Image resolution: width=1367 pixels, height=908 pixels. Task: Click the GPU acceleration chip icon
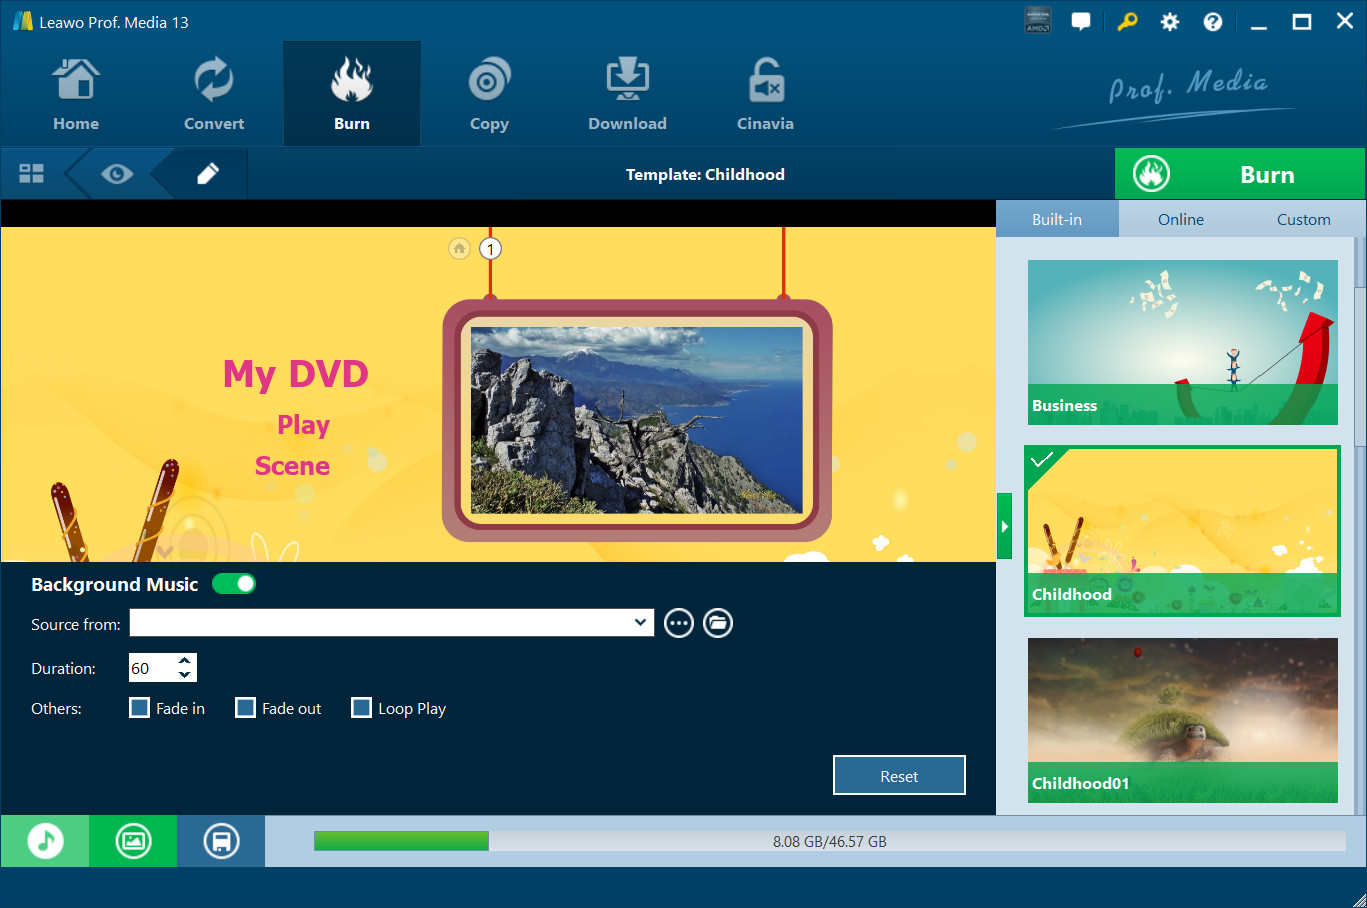(x=1038, y=21)
